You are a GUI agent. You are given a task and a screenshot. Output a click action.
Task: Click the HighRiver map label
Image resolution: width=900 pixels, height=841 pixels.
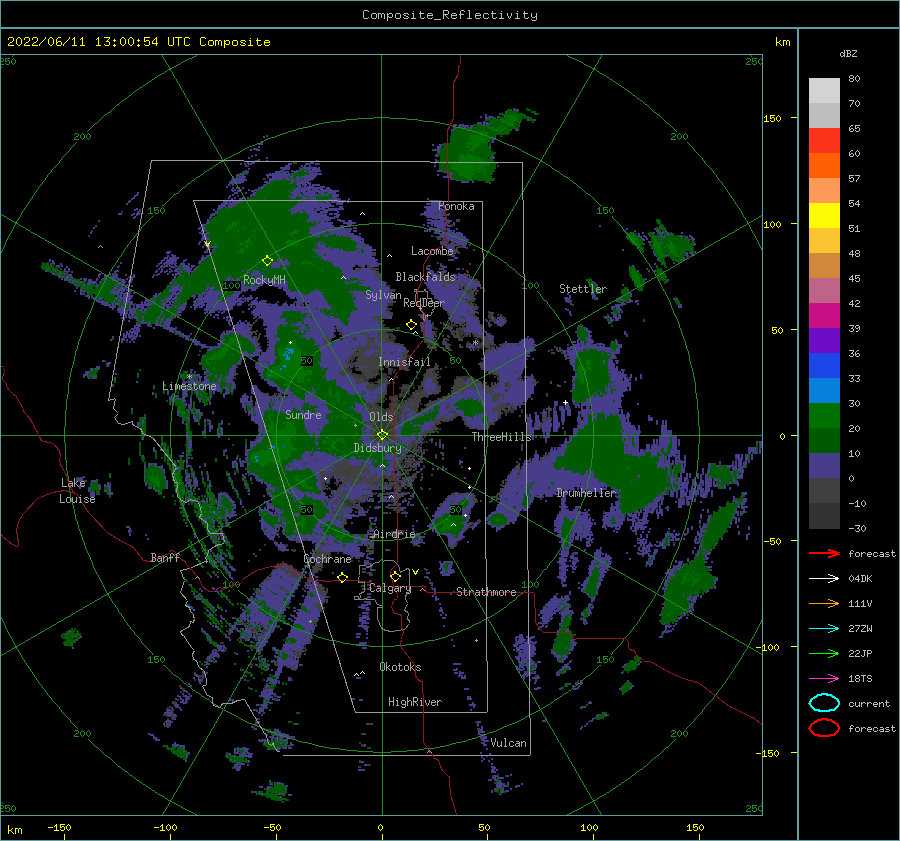point(415,702)
